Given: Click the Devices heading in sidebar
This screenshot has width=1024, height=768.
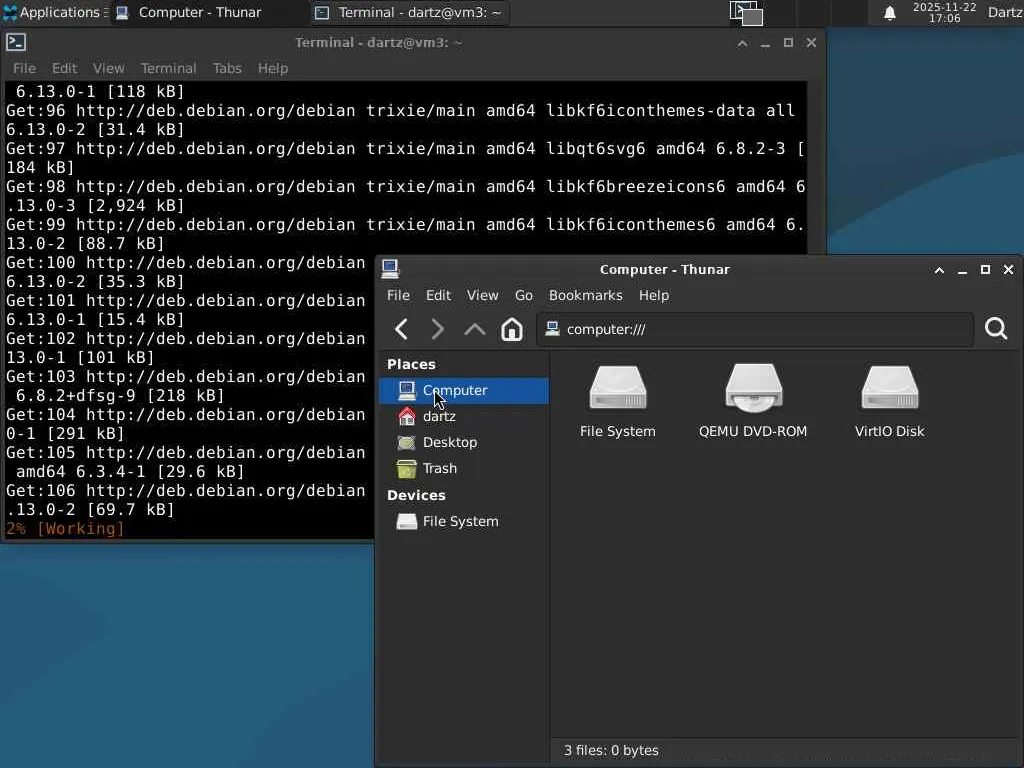Looking at the screenshot, I should click(416, 496).
